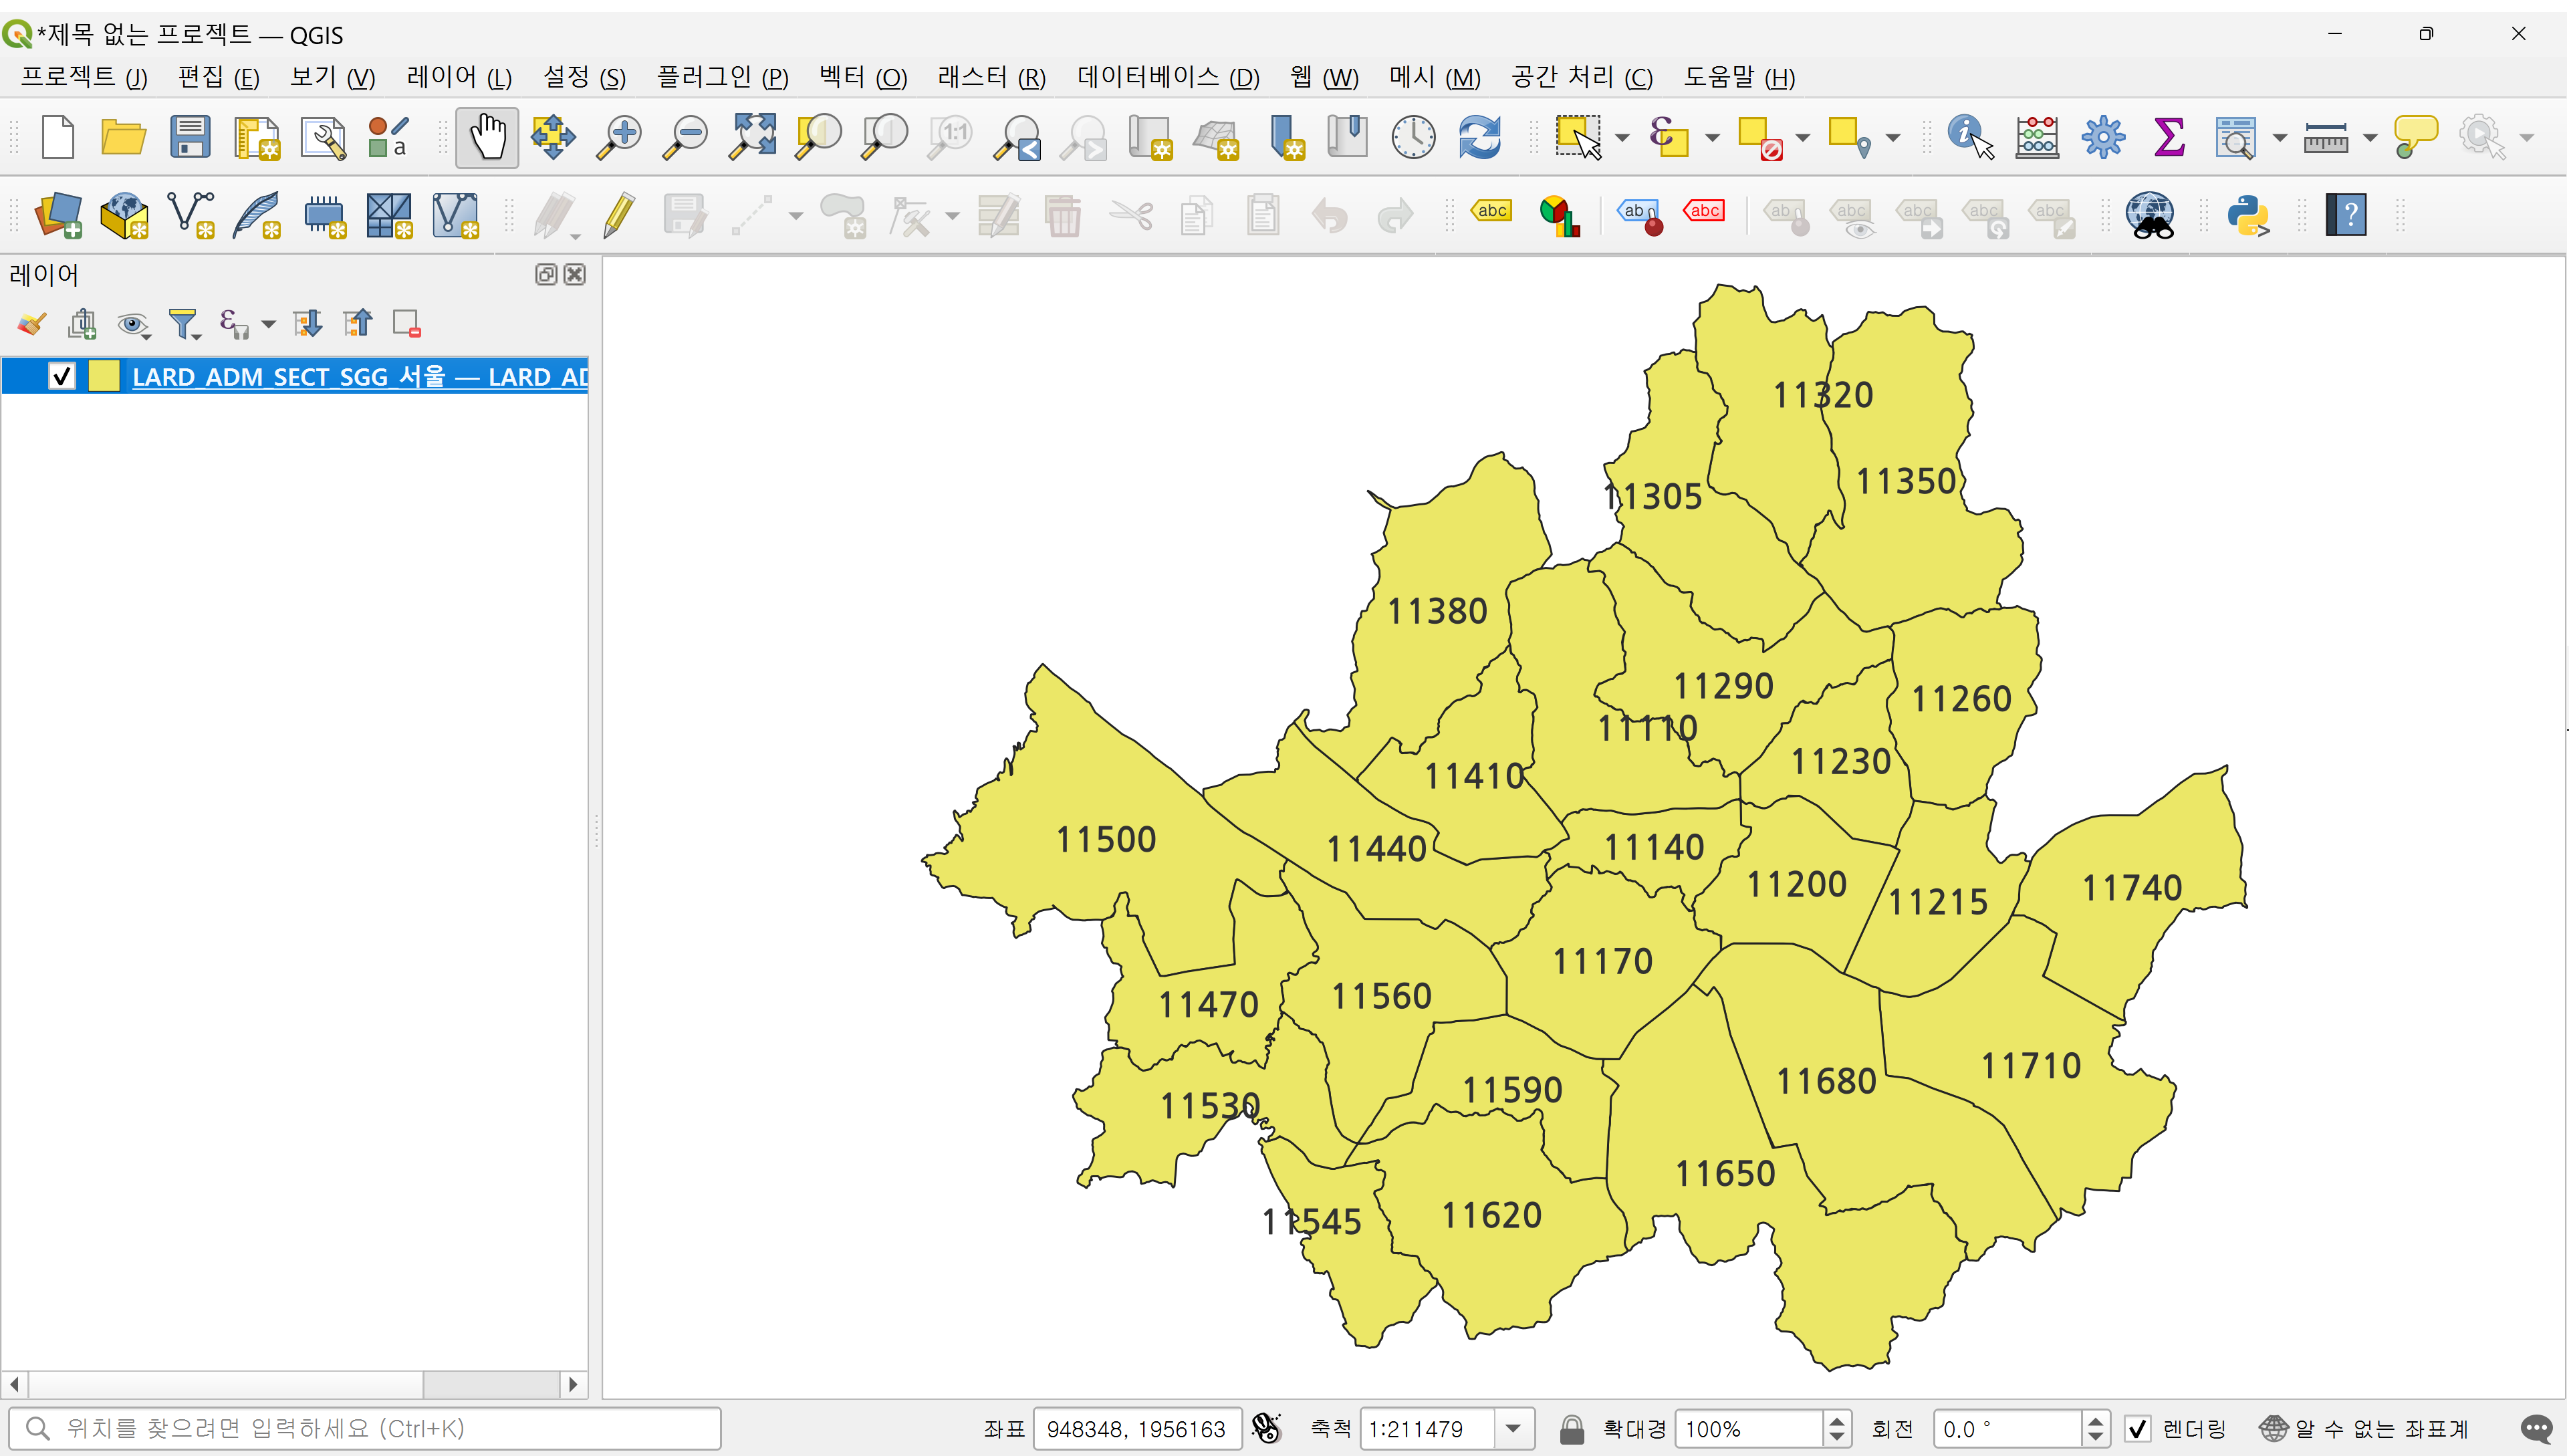2569x1456 pixels.
Task: Uncheck the LARD_ADM_SECT_SGG layer visibility checkbox
Action: pyautogui.click(x=62, y=377)
